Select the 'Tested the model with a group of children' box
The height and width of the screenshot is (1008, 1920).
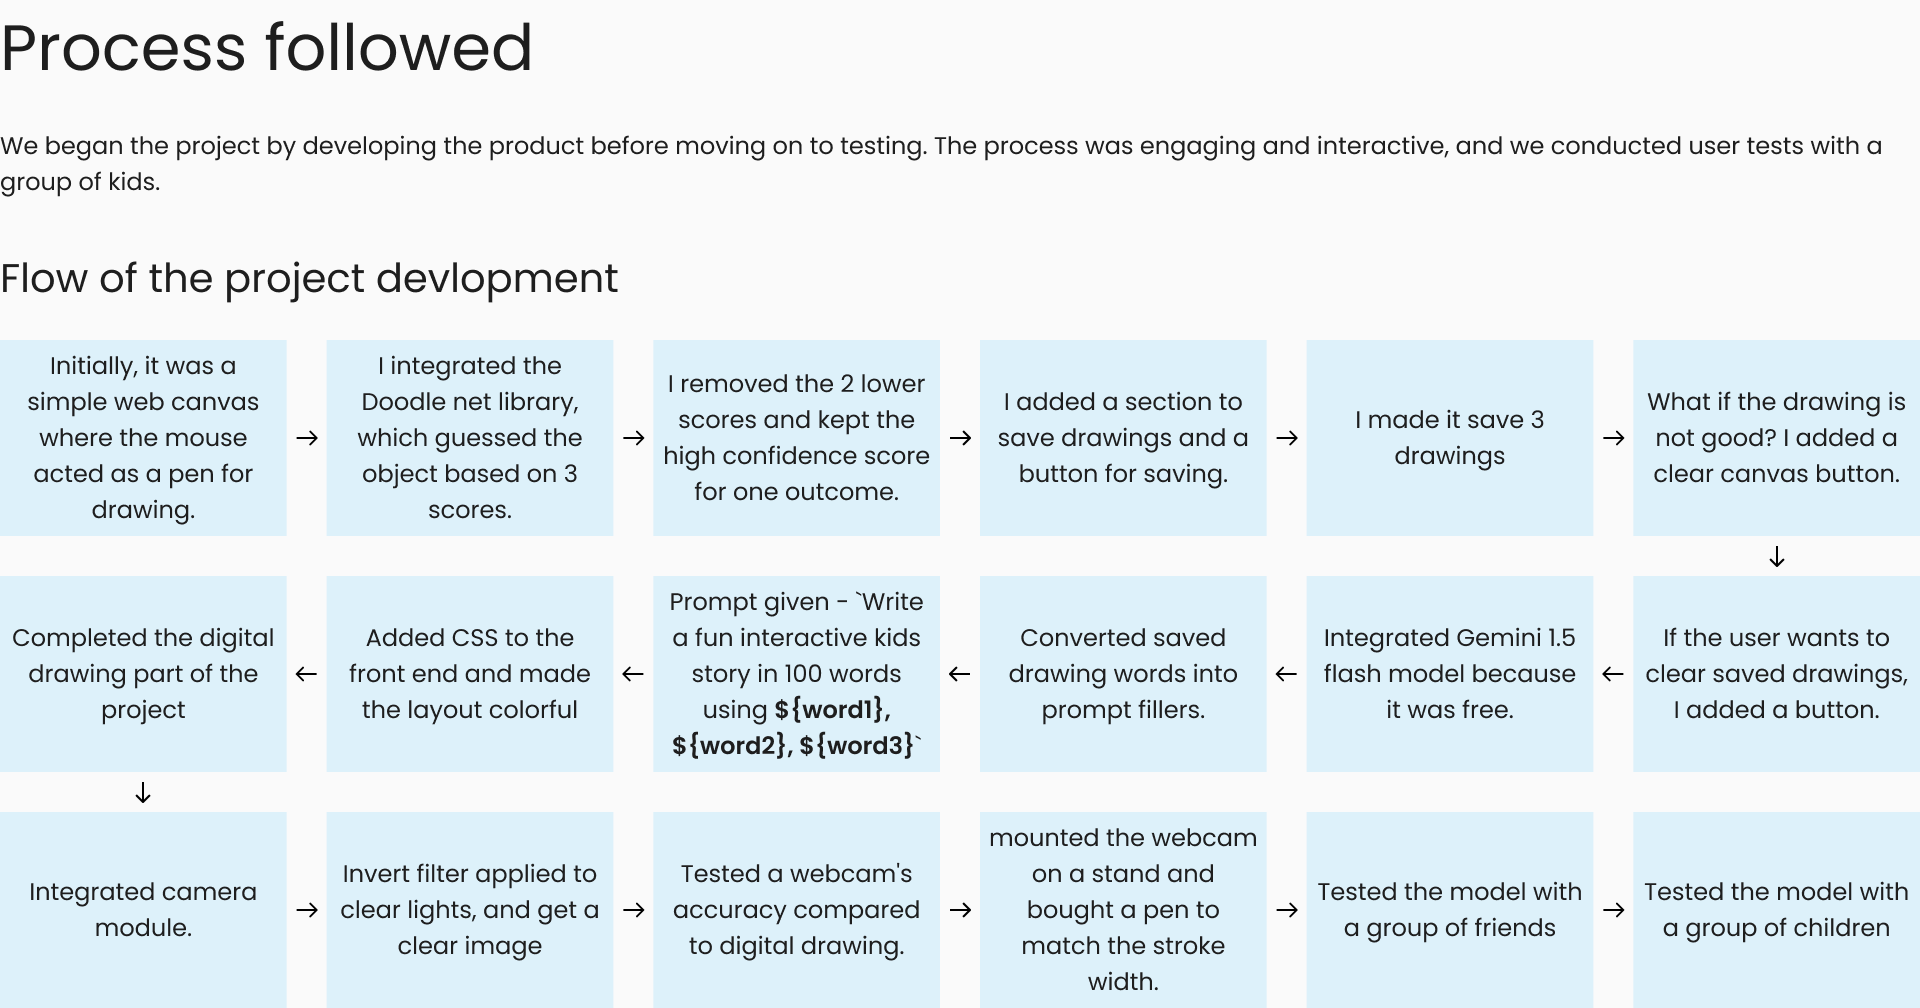point(1776,910)
